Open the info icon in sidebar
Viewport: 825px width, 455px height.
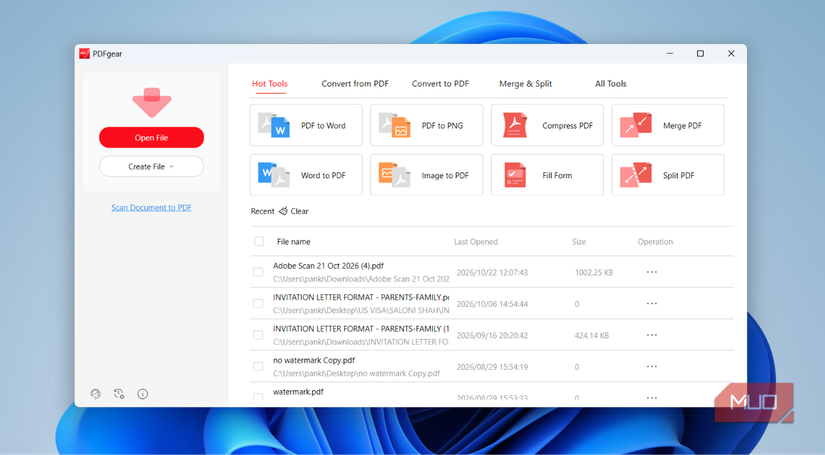(143, 393)
